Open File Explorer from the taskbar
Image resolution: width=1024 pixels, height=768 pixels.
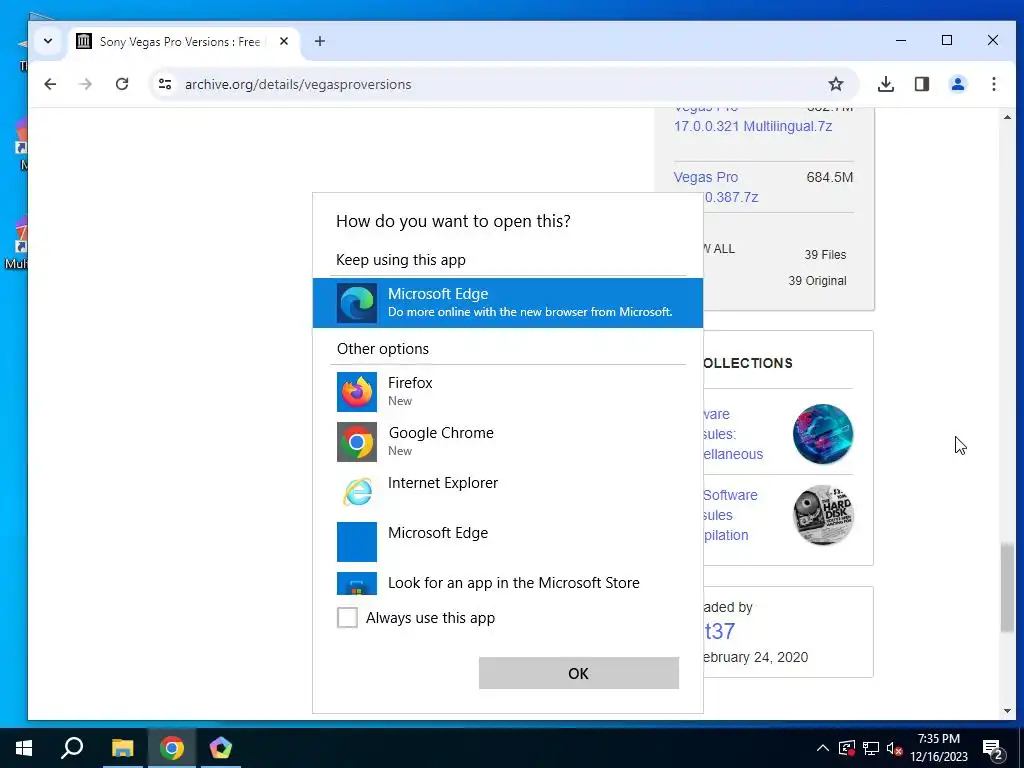click(122, 748)
